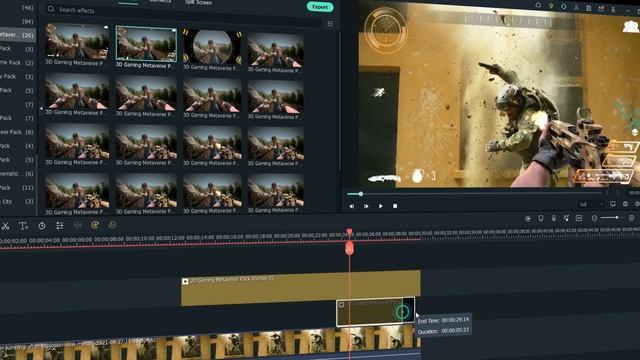The image size is (640, 360).
Task: Step back one frame in the preview
Action: pyautogui.click(x=351, y=206)
